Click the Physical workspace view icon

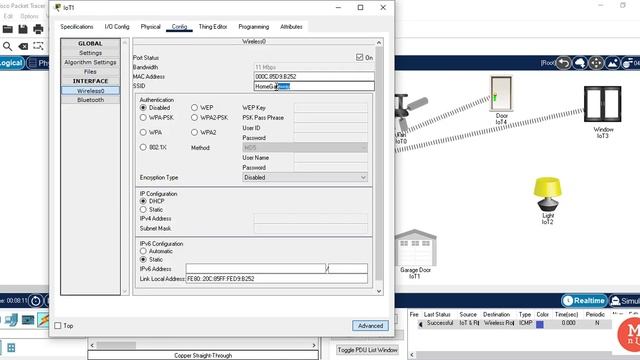[38, 63]
